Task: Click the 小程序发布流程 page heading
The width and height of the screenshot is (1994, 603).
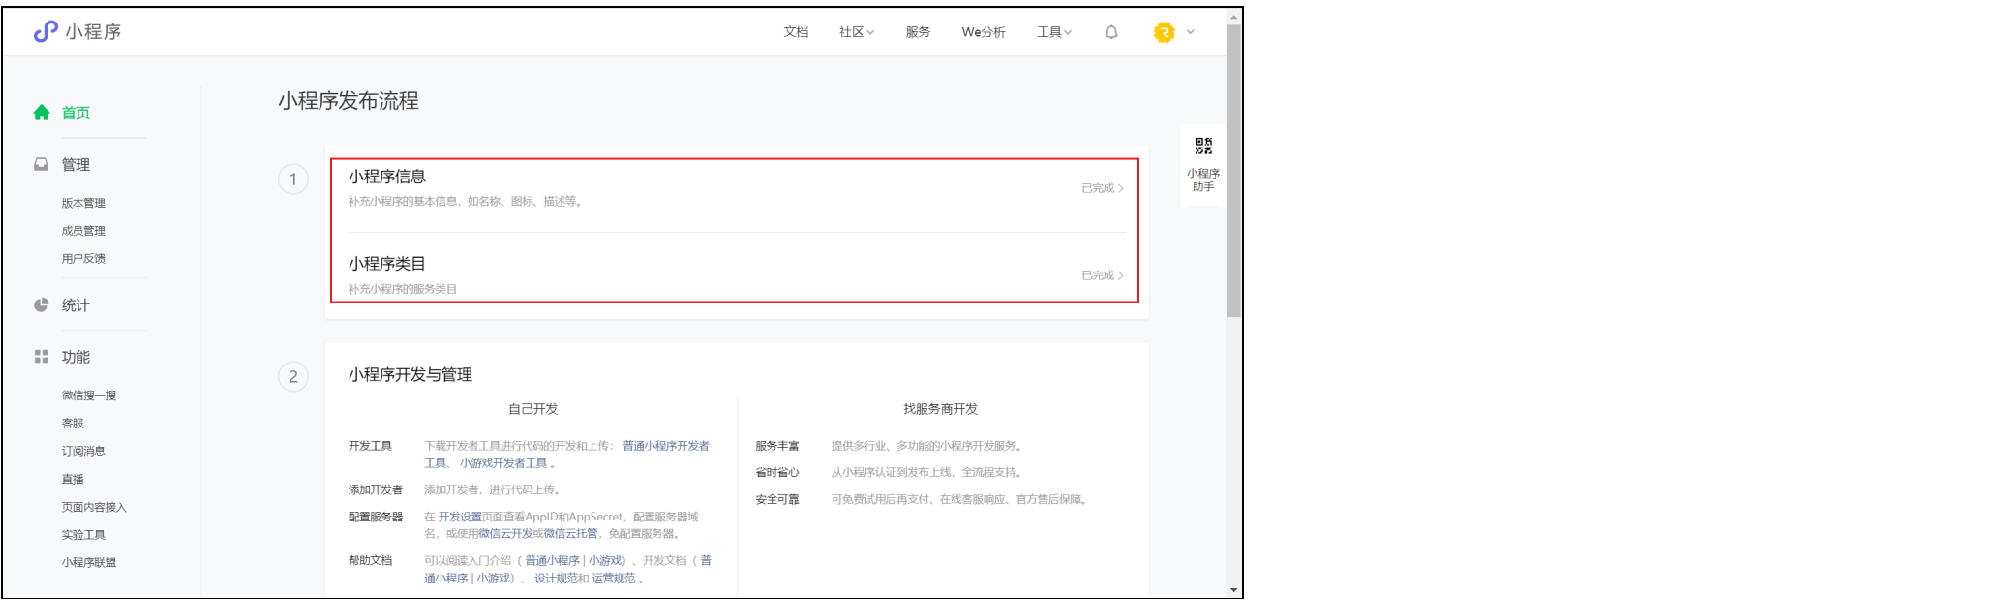Action: click(348, 101)
